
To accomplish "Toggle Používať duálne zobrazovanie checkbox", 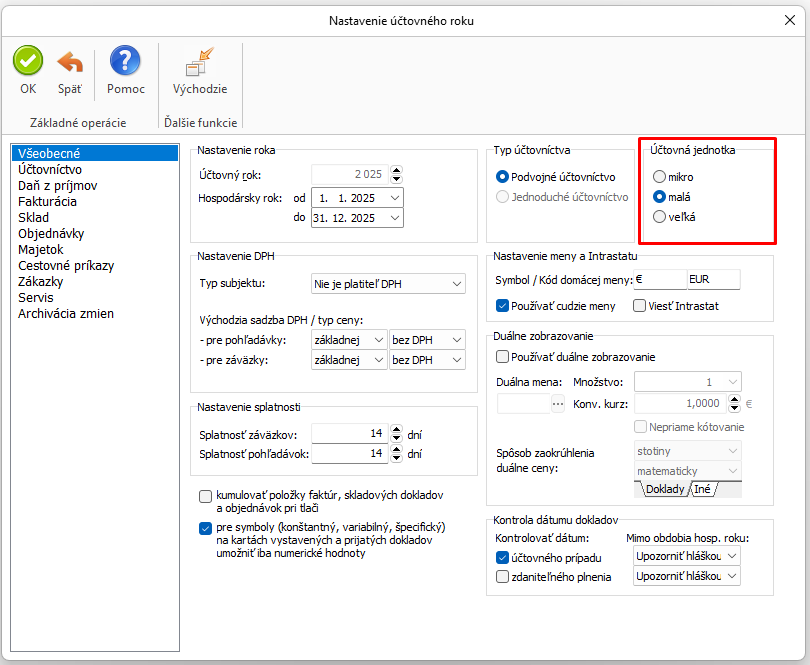I will (x=503, y=357).
